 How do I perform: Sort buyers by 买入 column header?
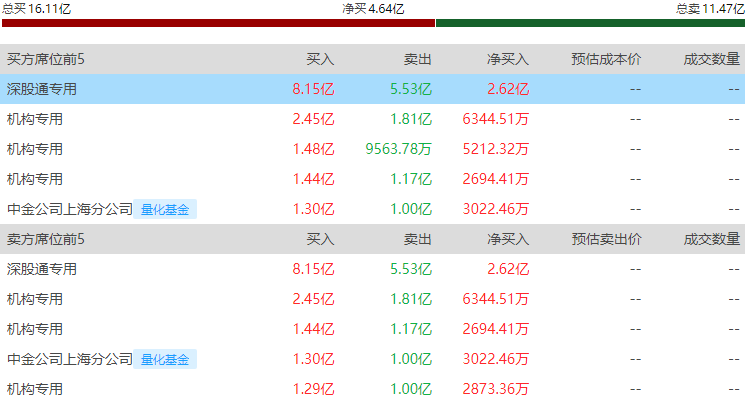320,59
